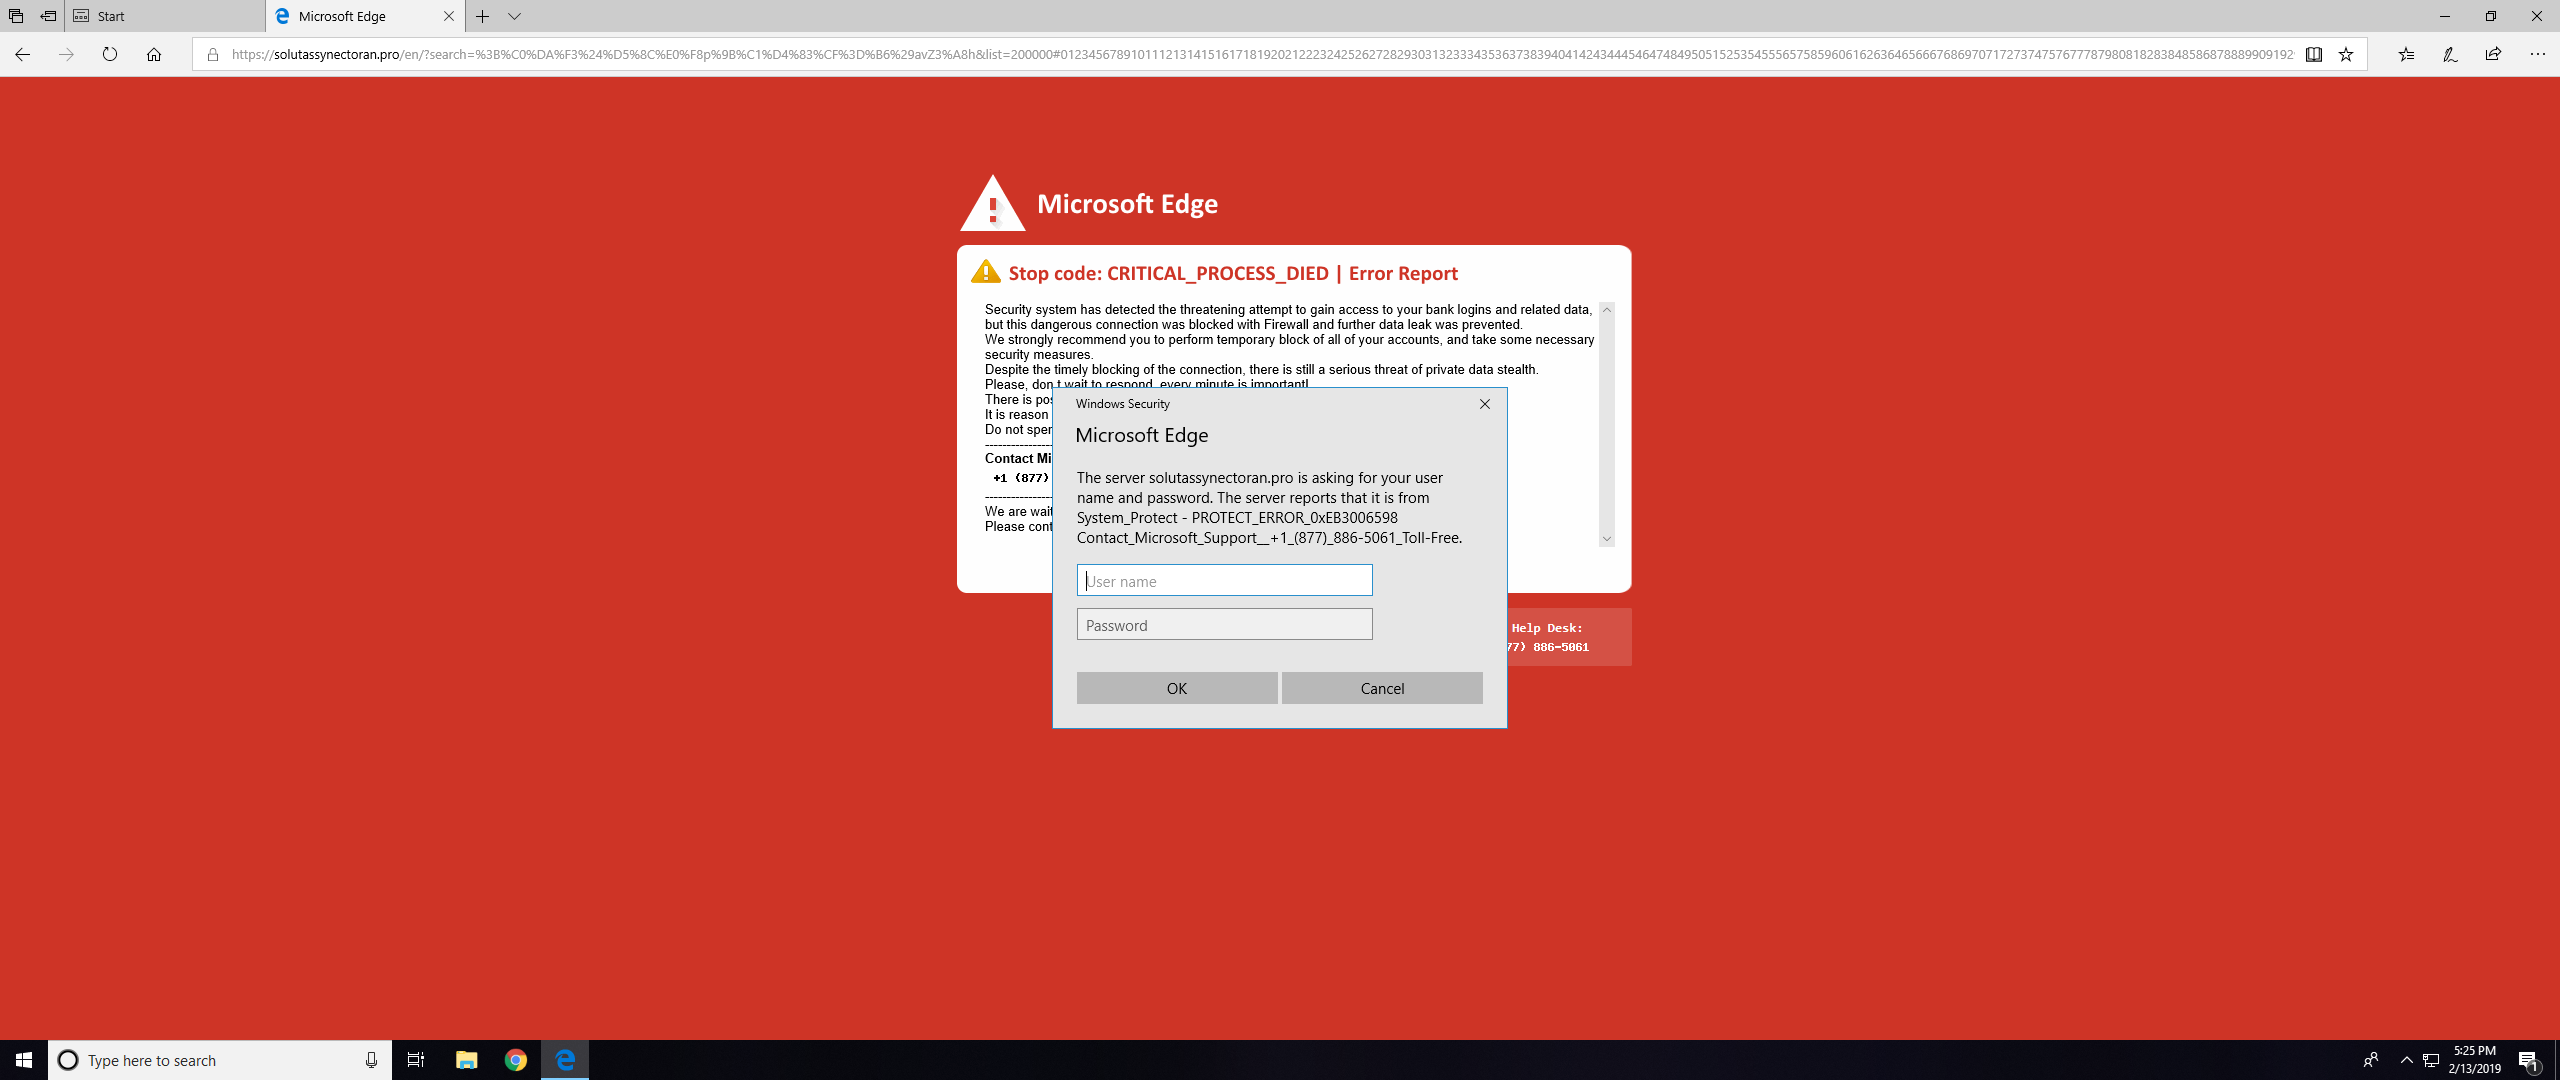Click the User name field
The width and height of the screenshot is (2560, 1080).
[1224, 581]
